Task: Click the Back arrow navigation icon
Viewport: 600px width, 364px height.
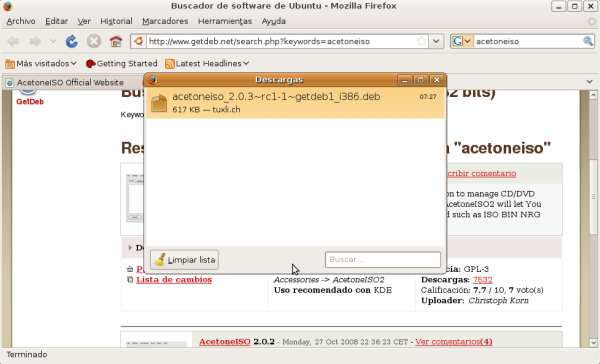Action: point(13,41)
